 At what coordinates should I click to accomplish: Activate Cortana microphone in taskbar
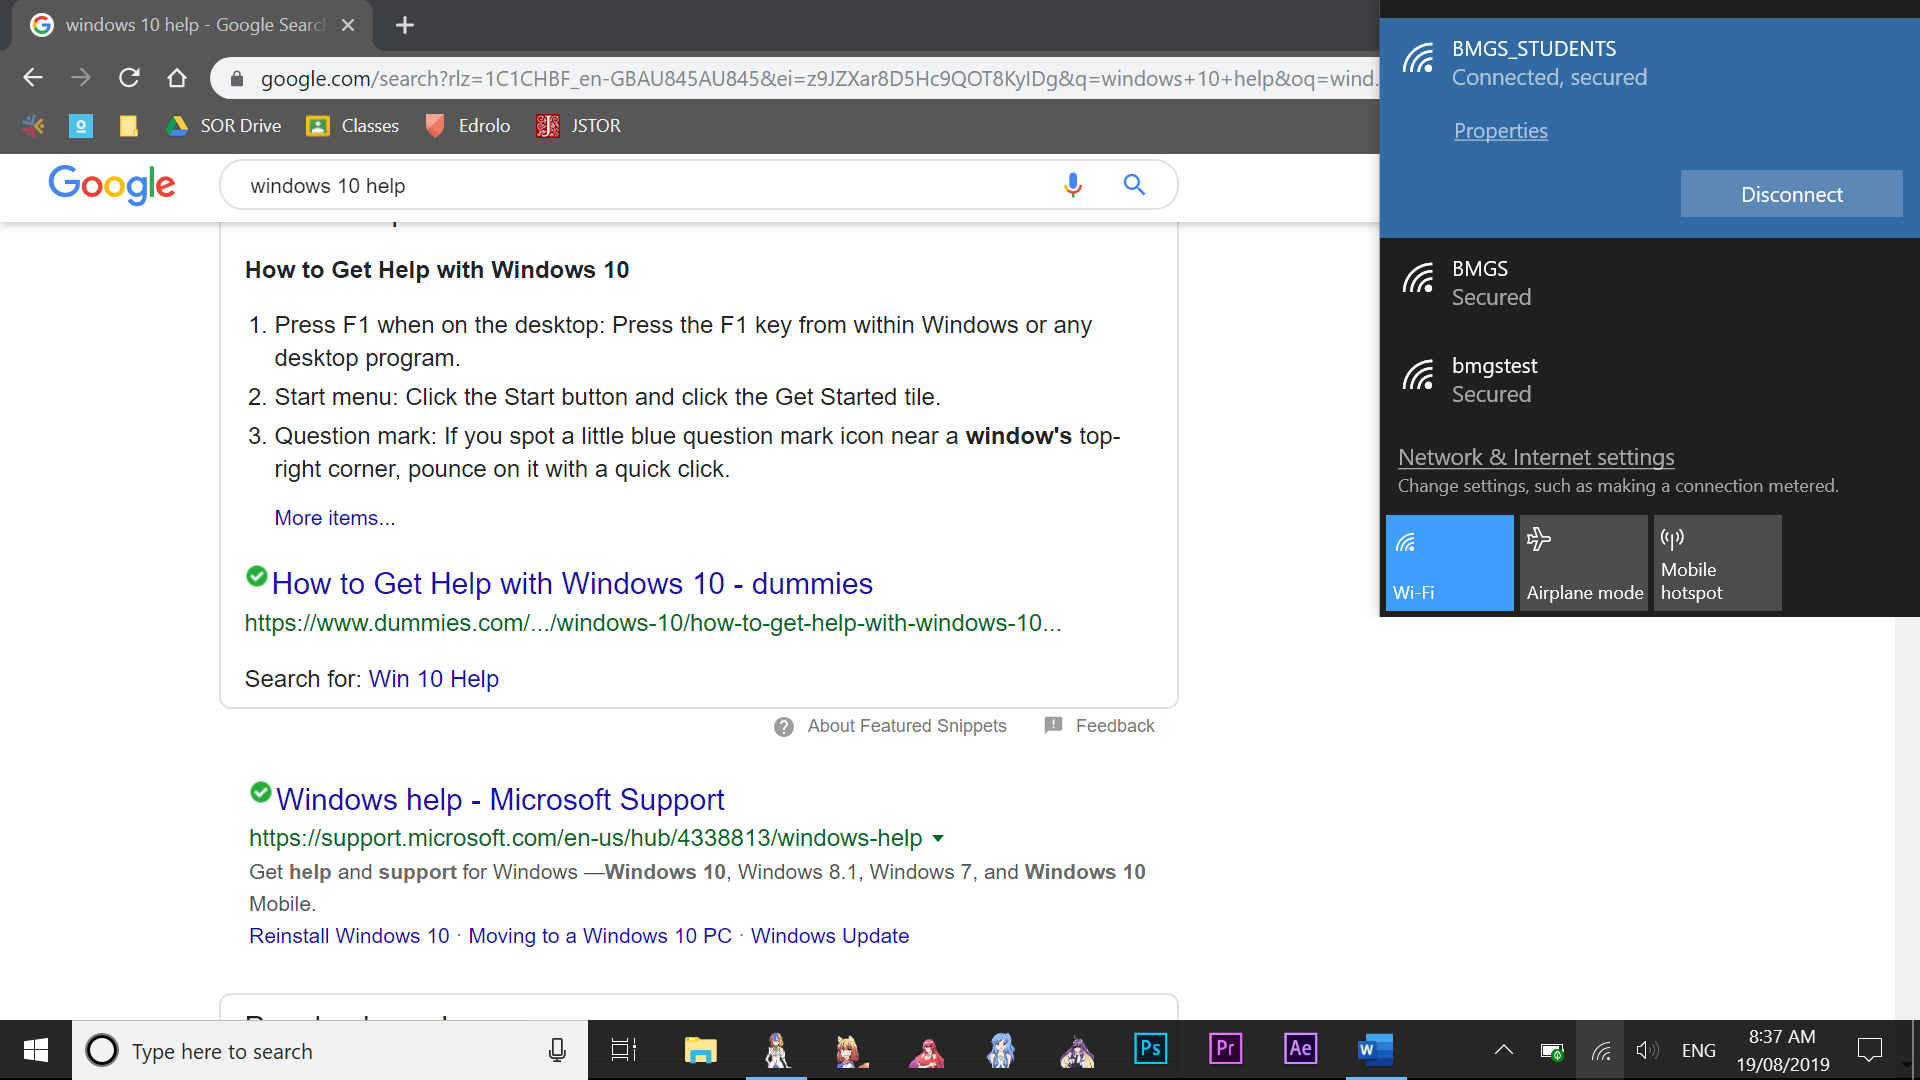tap(557, 1051)
